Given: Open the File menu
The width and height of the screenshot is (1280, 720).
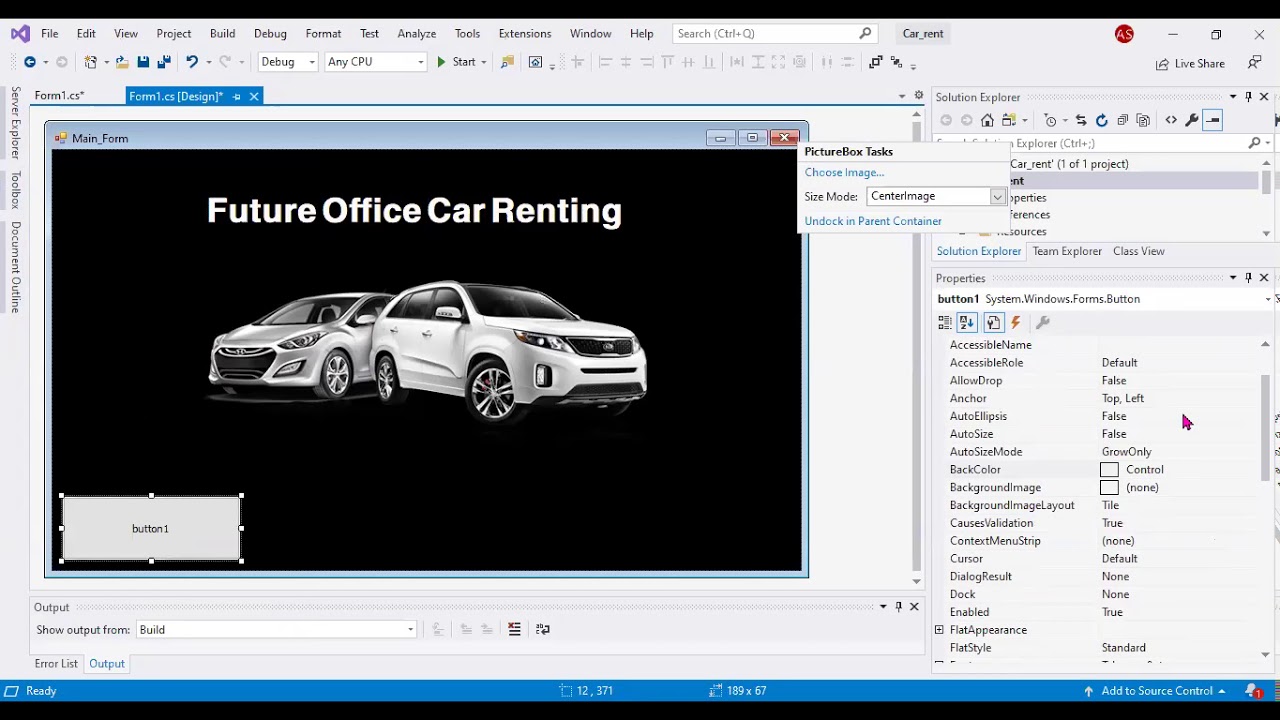Looking at the screenshot, I should [49, 34].
